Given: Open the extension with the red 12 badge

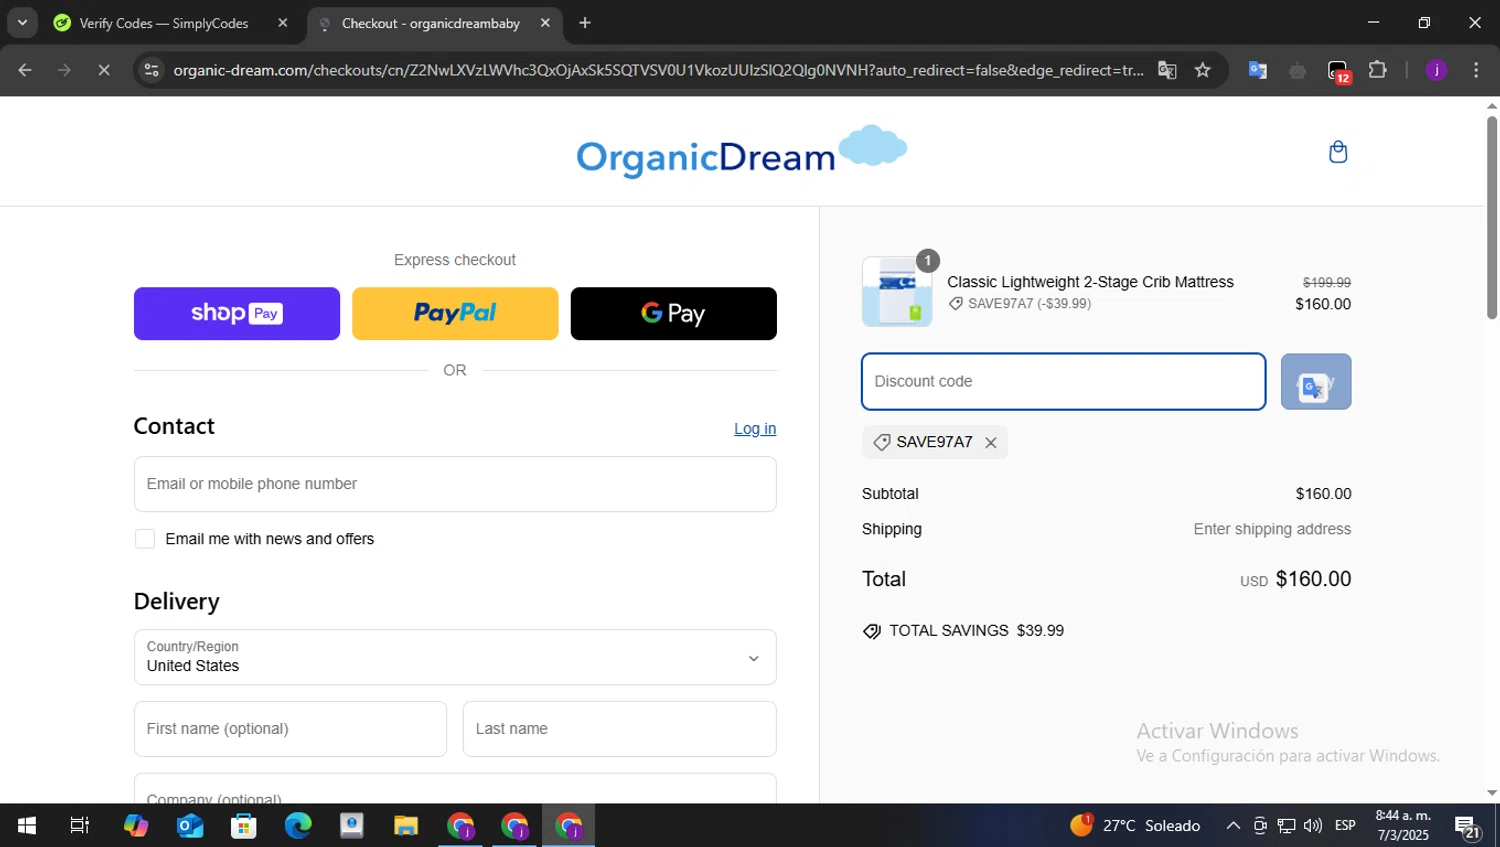Looking at the screenshot, I should (1339, 71).
